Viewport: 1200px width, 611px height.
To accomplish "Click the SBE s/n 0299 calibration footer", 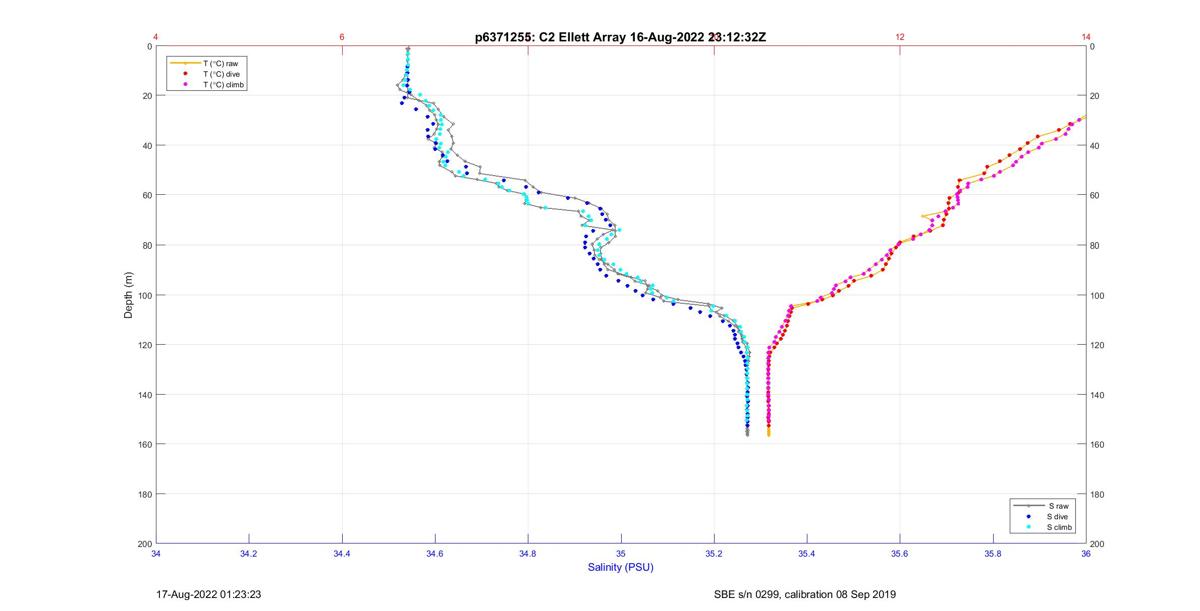I will click(x=804, y=594).
